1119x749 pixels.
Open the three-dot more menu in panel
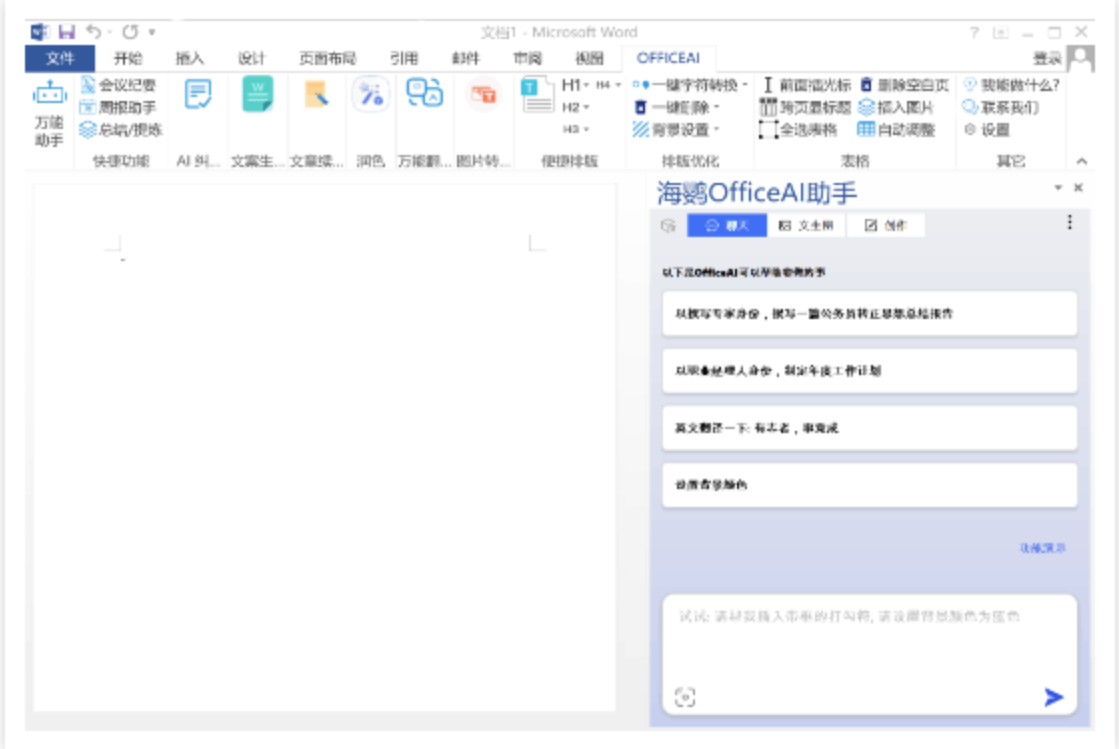(1069, 223)
